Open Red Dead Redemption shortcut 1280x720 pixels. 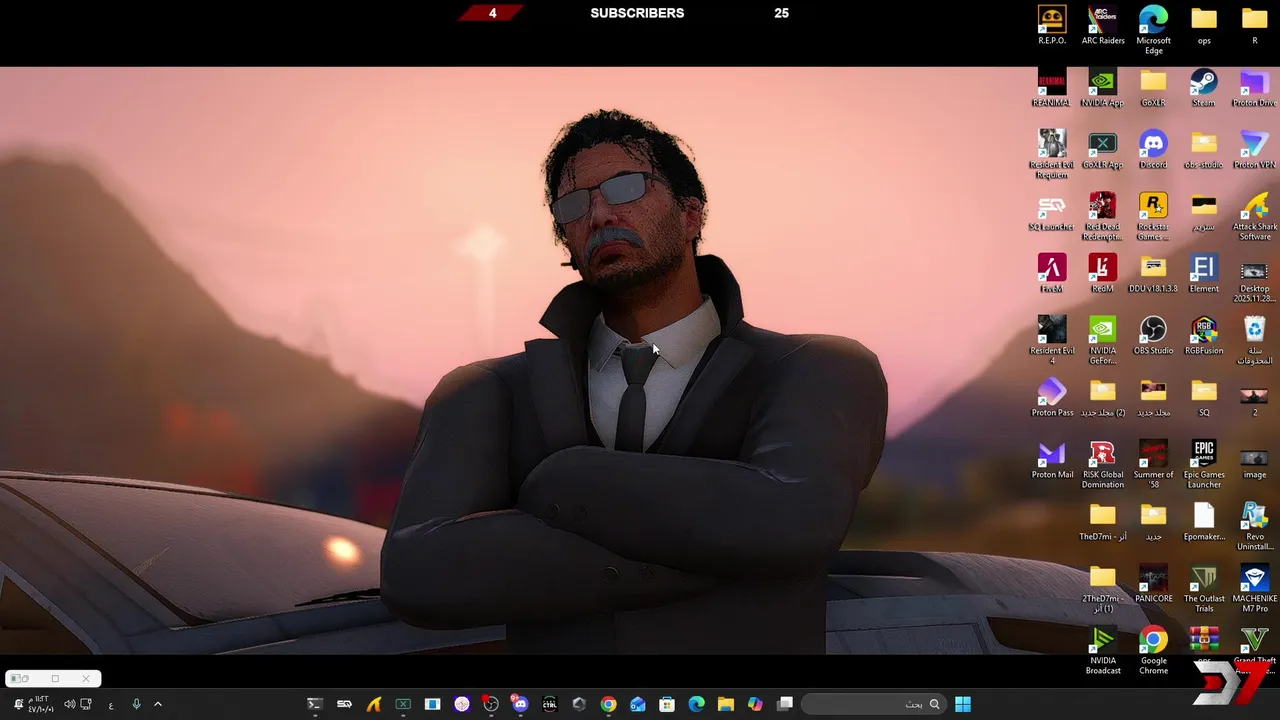tap(1102, 216)
